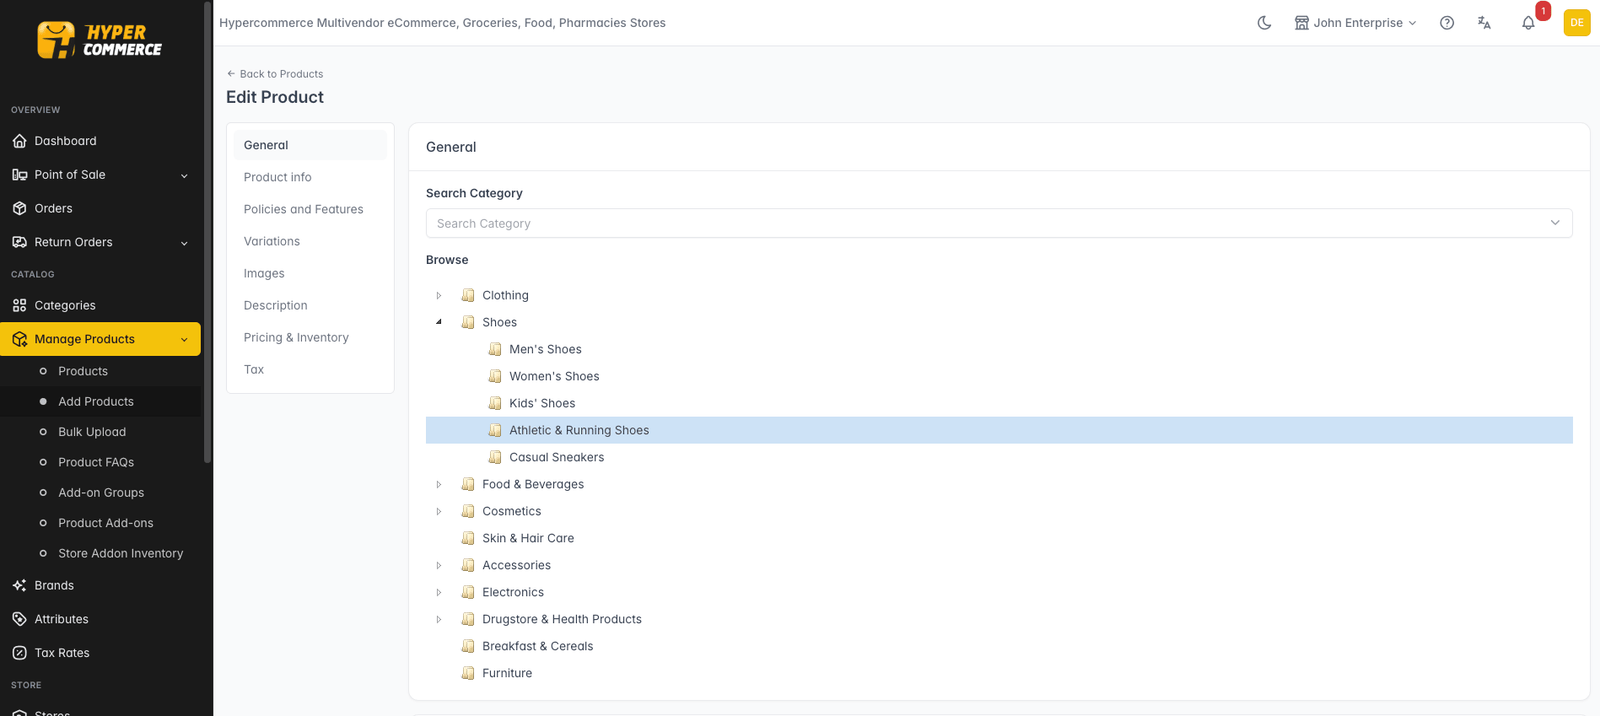Select the General section tab
The height and width of the screenshot is (716, 1600).
point(310,145)
